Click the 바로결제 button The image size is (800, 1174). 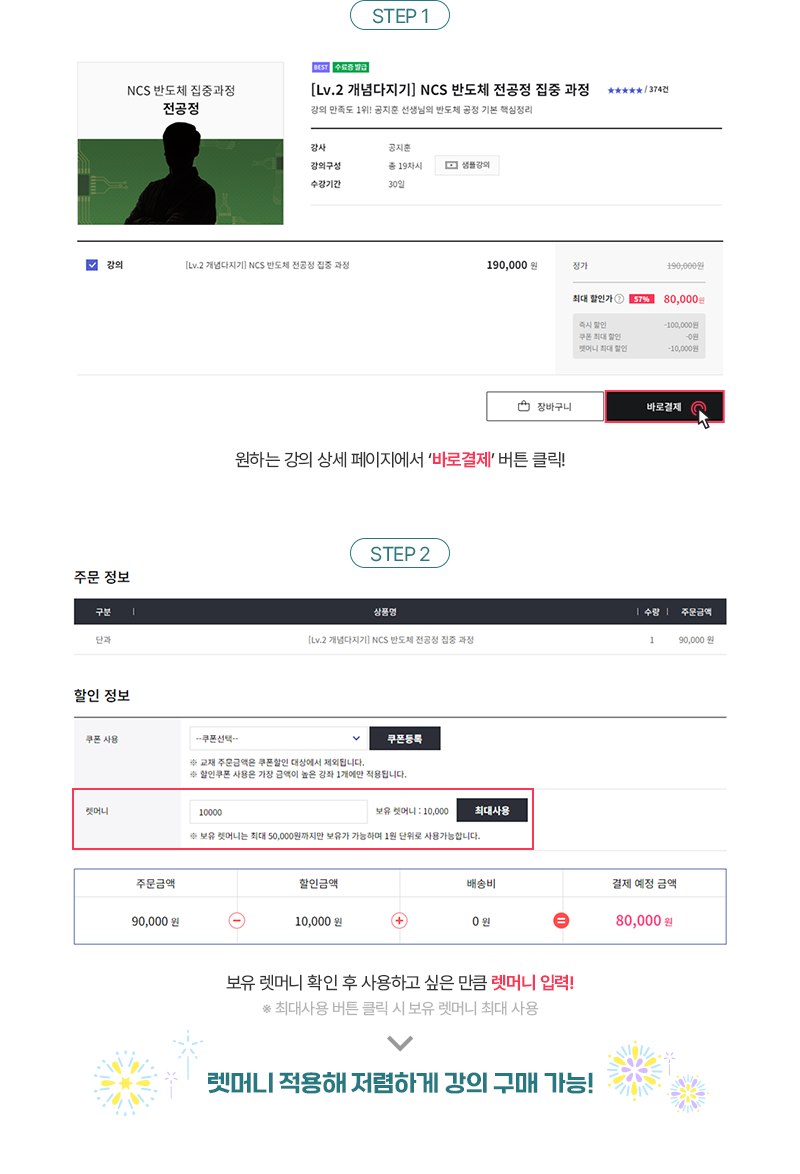pos(664,407)
